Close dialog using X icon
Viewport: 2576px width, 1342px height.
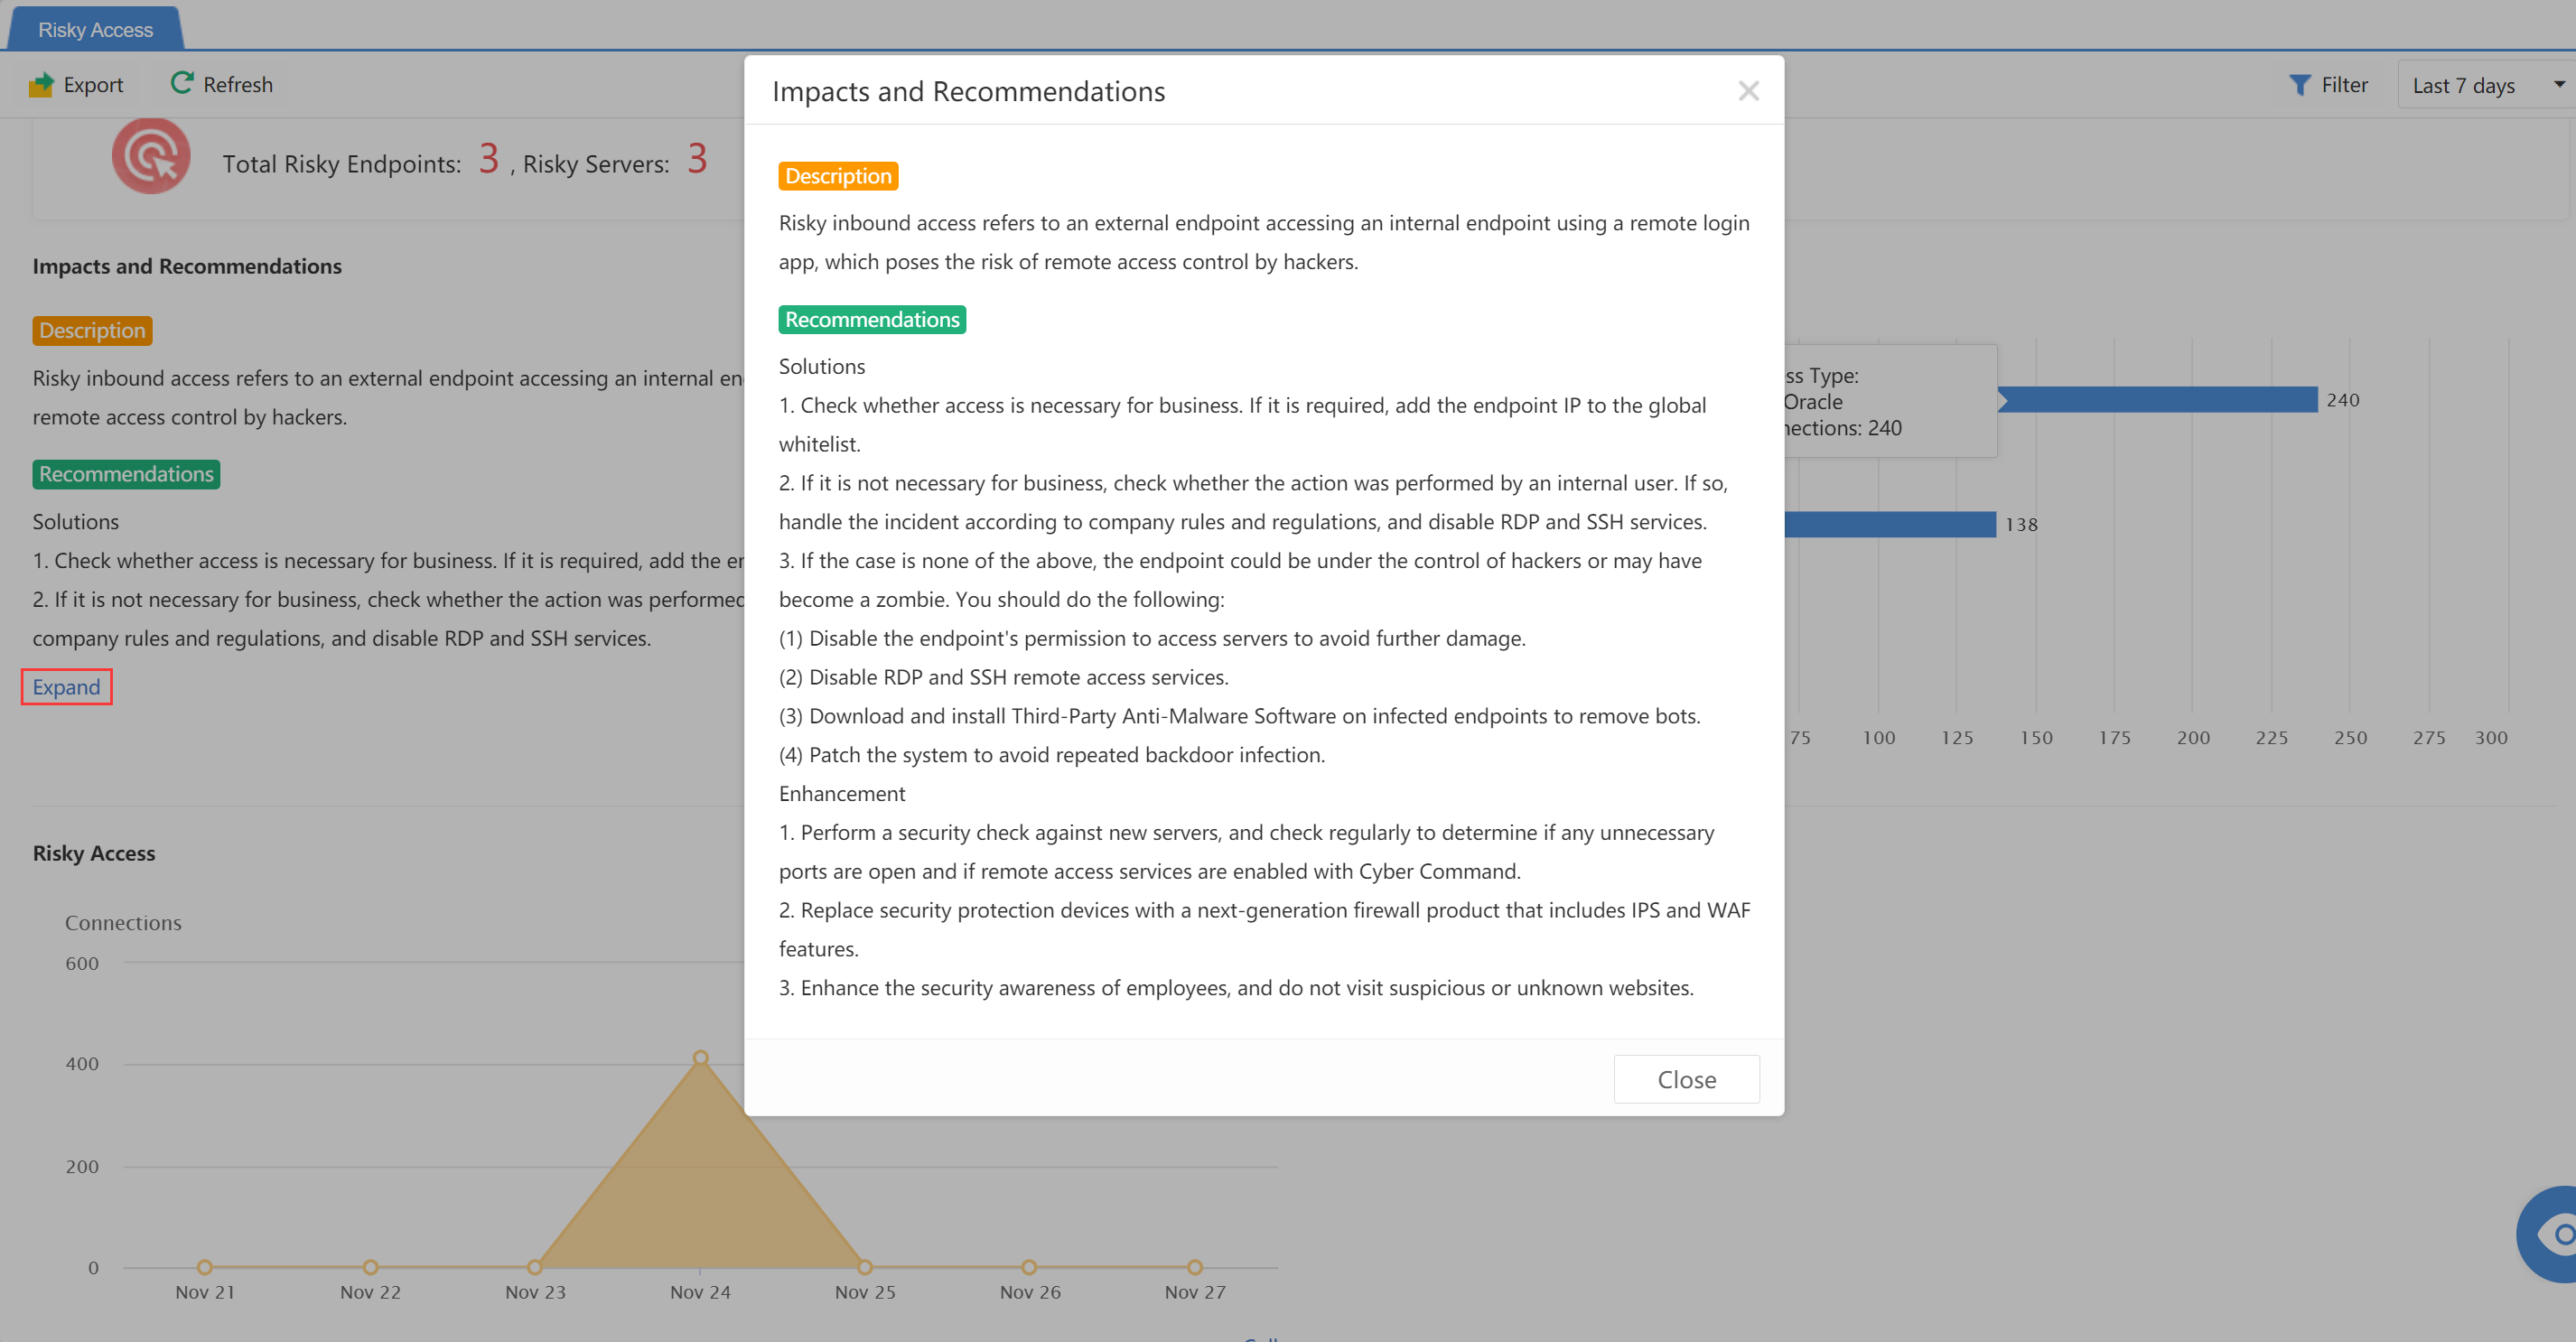tap(1748, 91)
